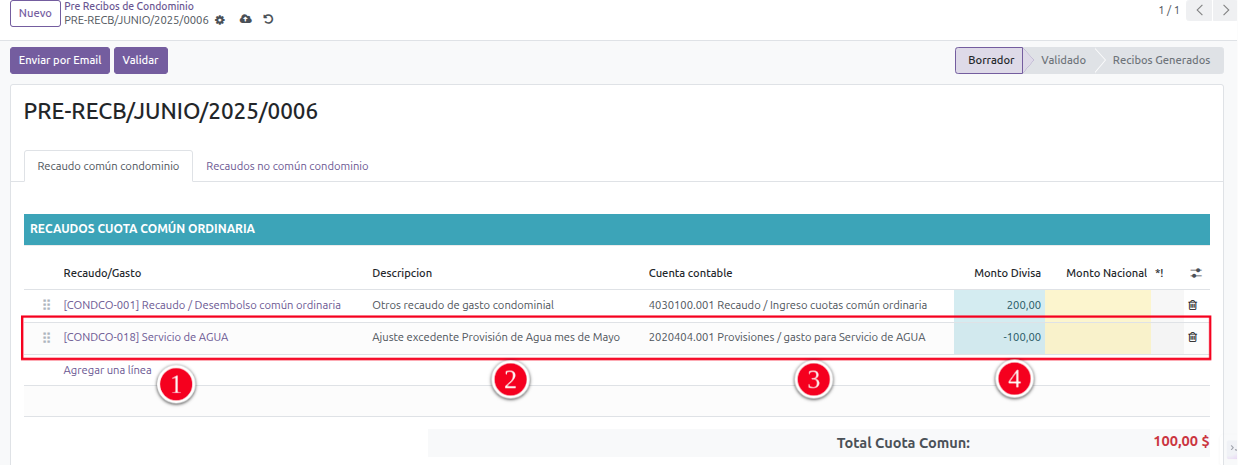Select the Validado status stage
Viewport: 1238px width, 465px height.
click(x=1062, y=60)
